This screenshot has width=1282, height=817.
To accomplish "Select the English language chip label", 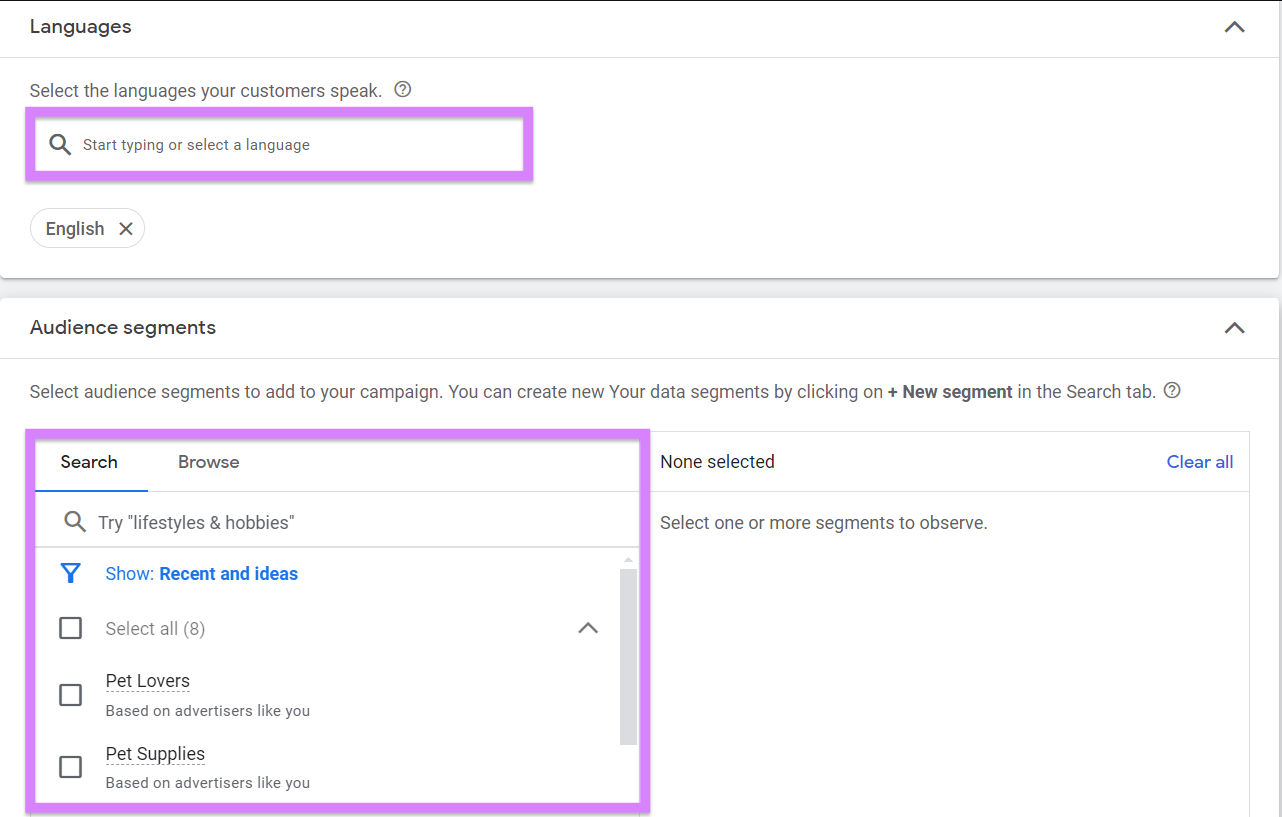I will (x=75, y=229).
